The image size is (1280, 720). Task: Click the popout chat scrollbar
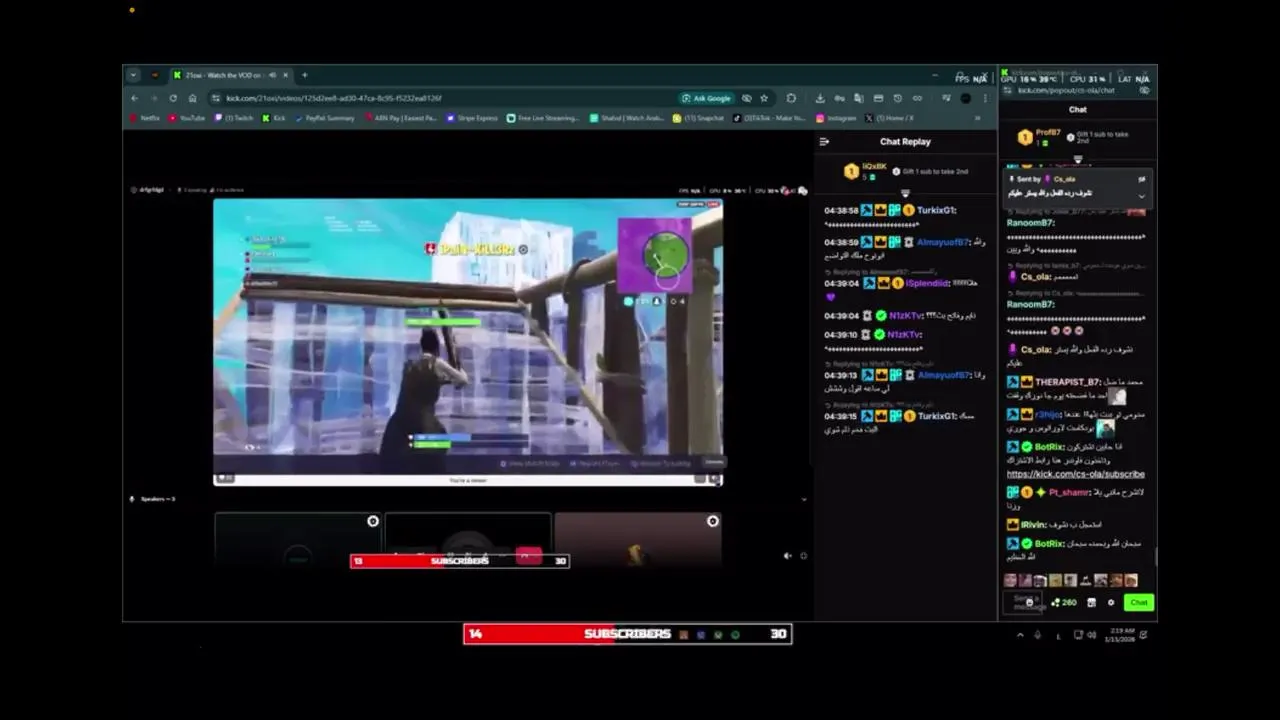click(x=1155, y=555)
